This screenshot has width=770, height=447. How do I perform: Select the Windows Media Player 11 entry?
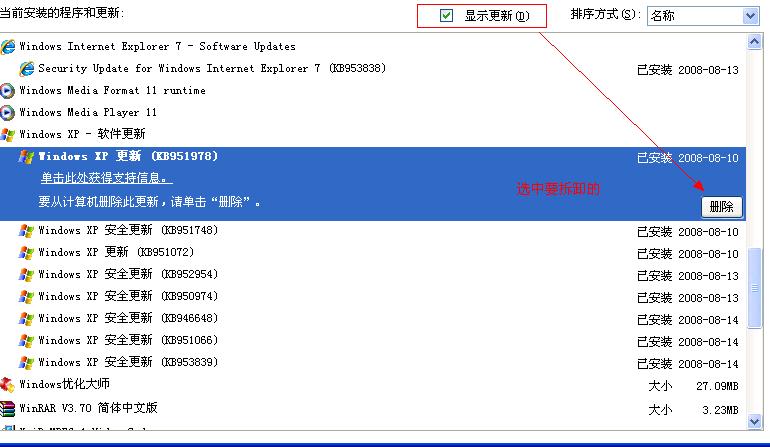(88, 112)
